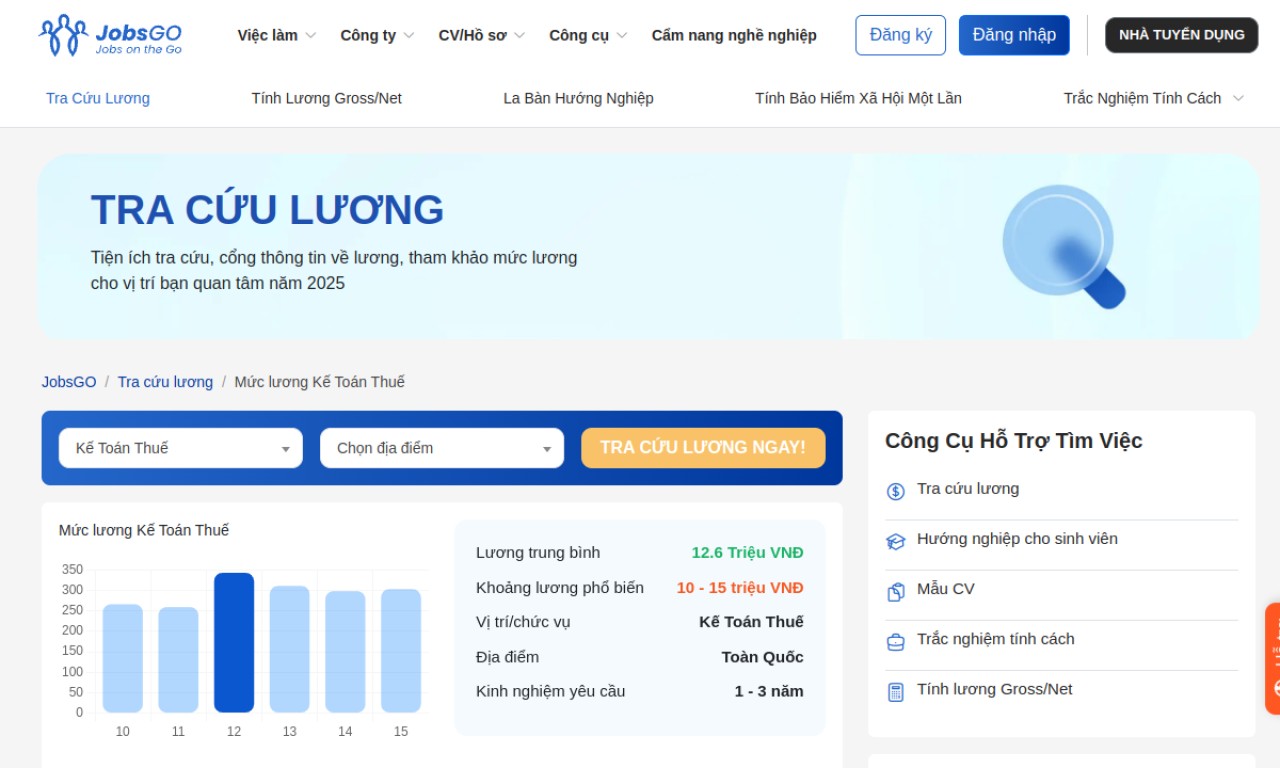The height and width of the screenshot is (768, 1280).
Task: Click the JobsGO logo
Action: 110,35
